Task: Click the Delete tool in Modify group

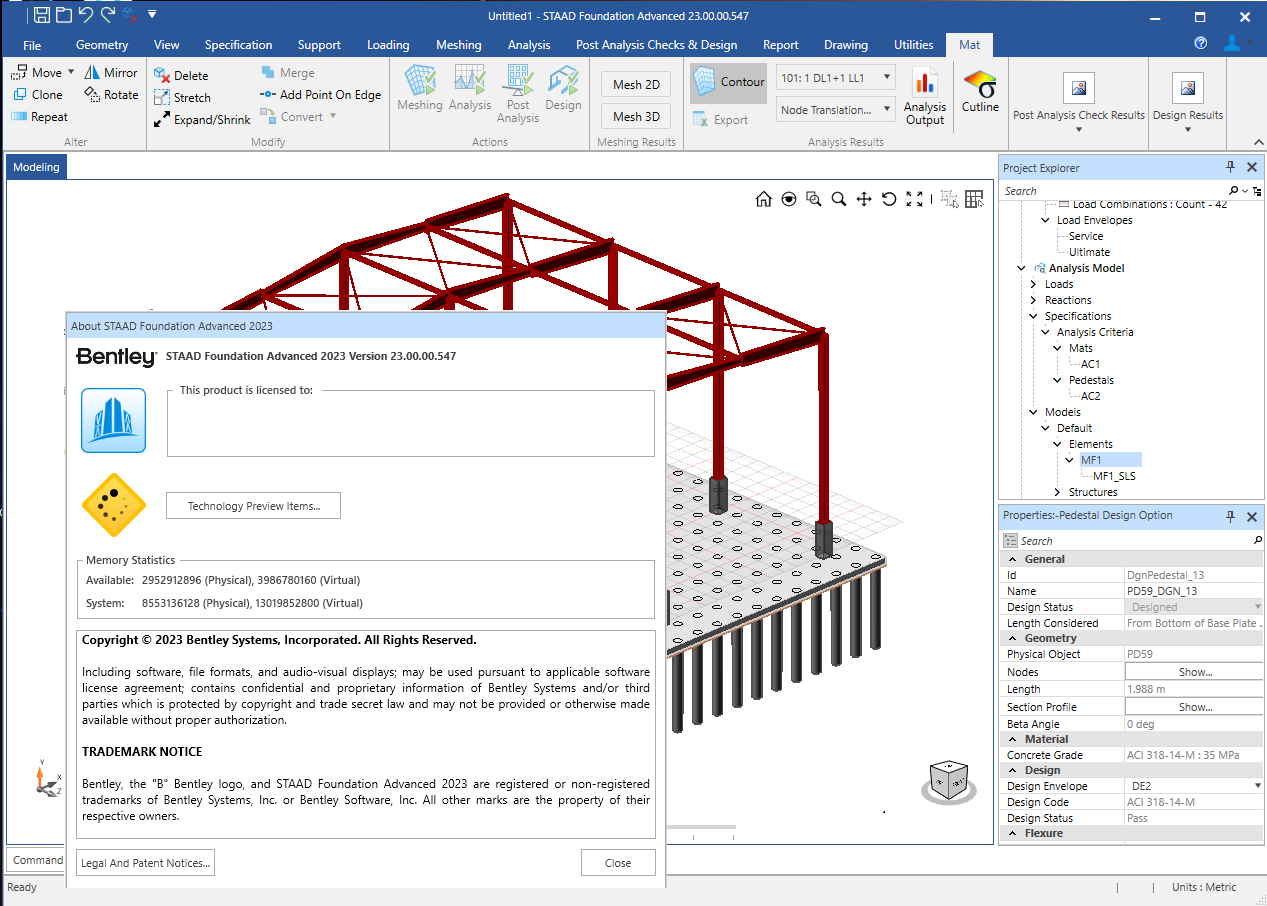Action: pos(181,75)
